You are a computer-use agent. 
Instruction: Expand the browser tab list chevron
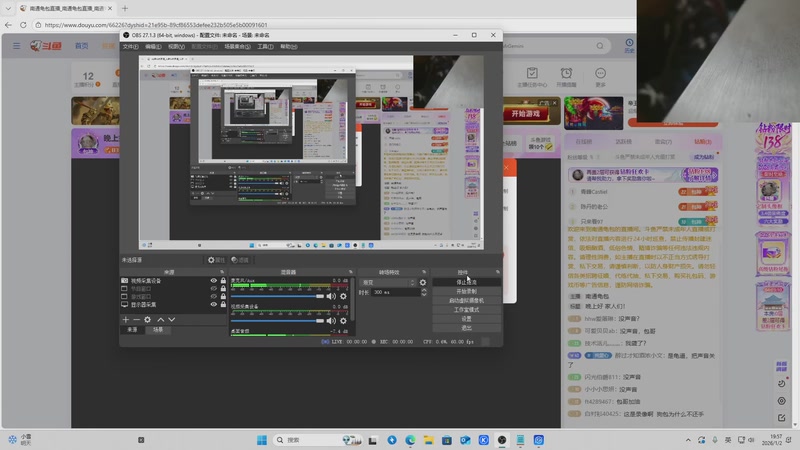pos(8,8)
